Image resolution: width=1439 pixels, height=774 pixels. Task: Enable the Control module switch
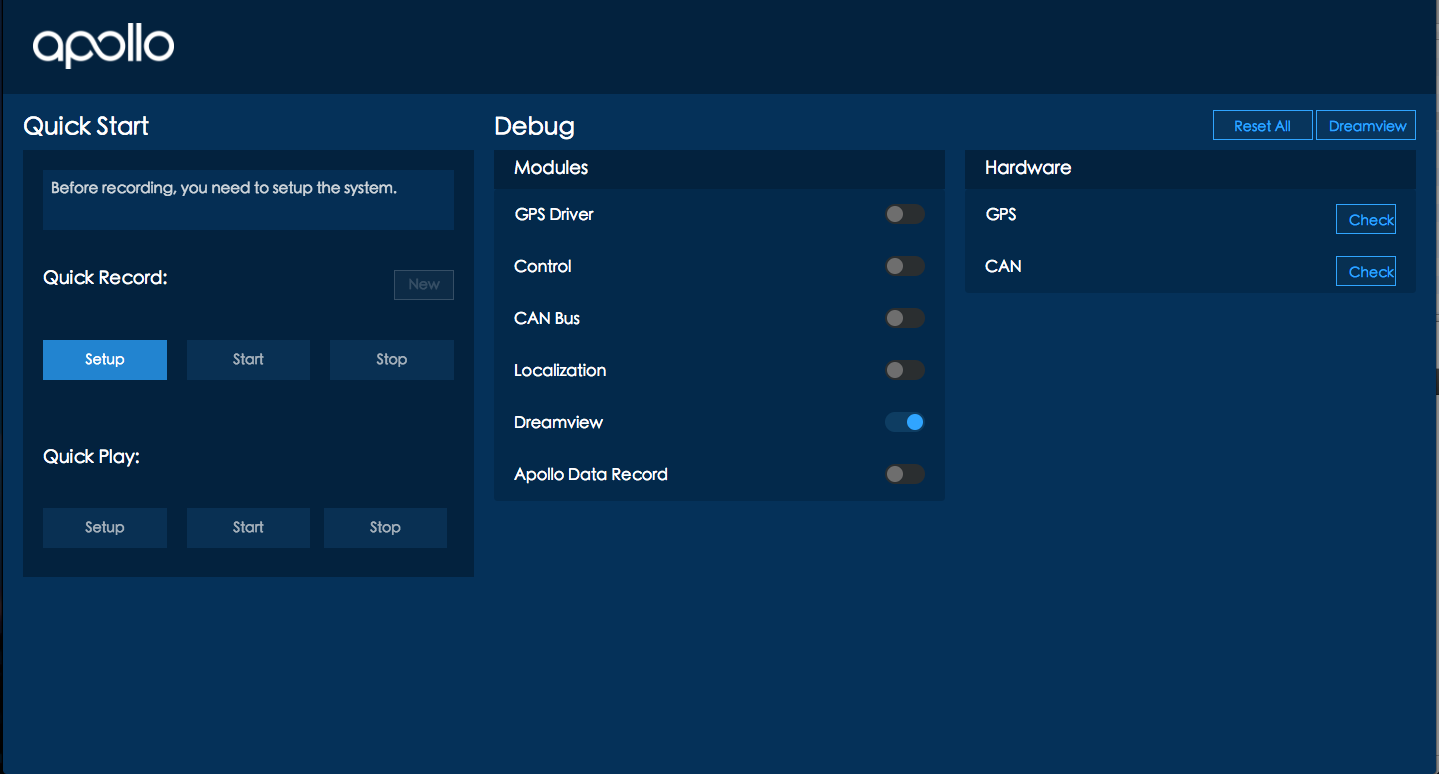coord(905,266)
